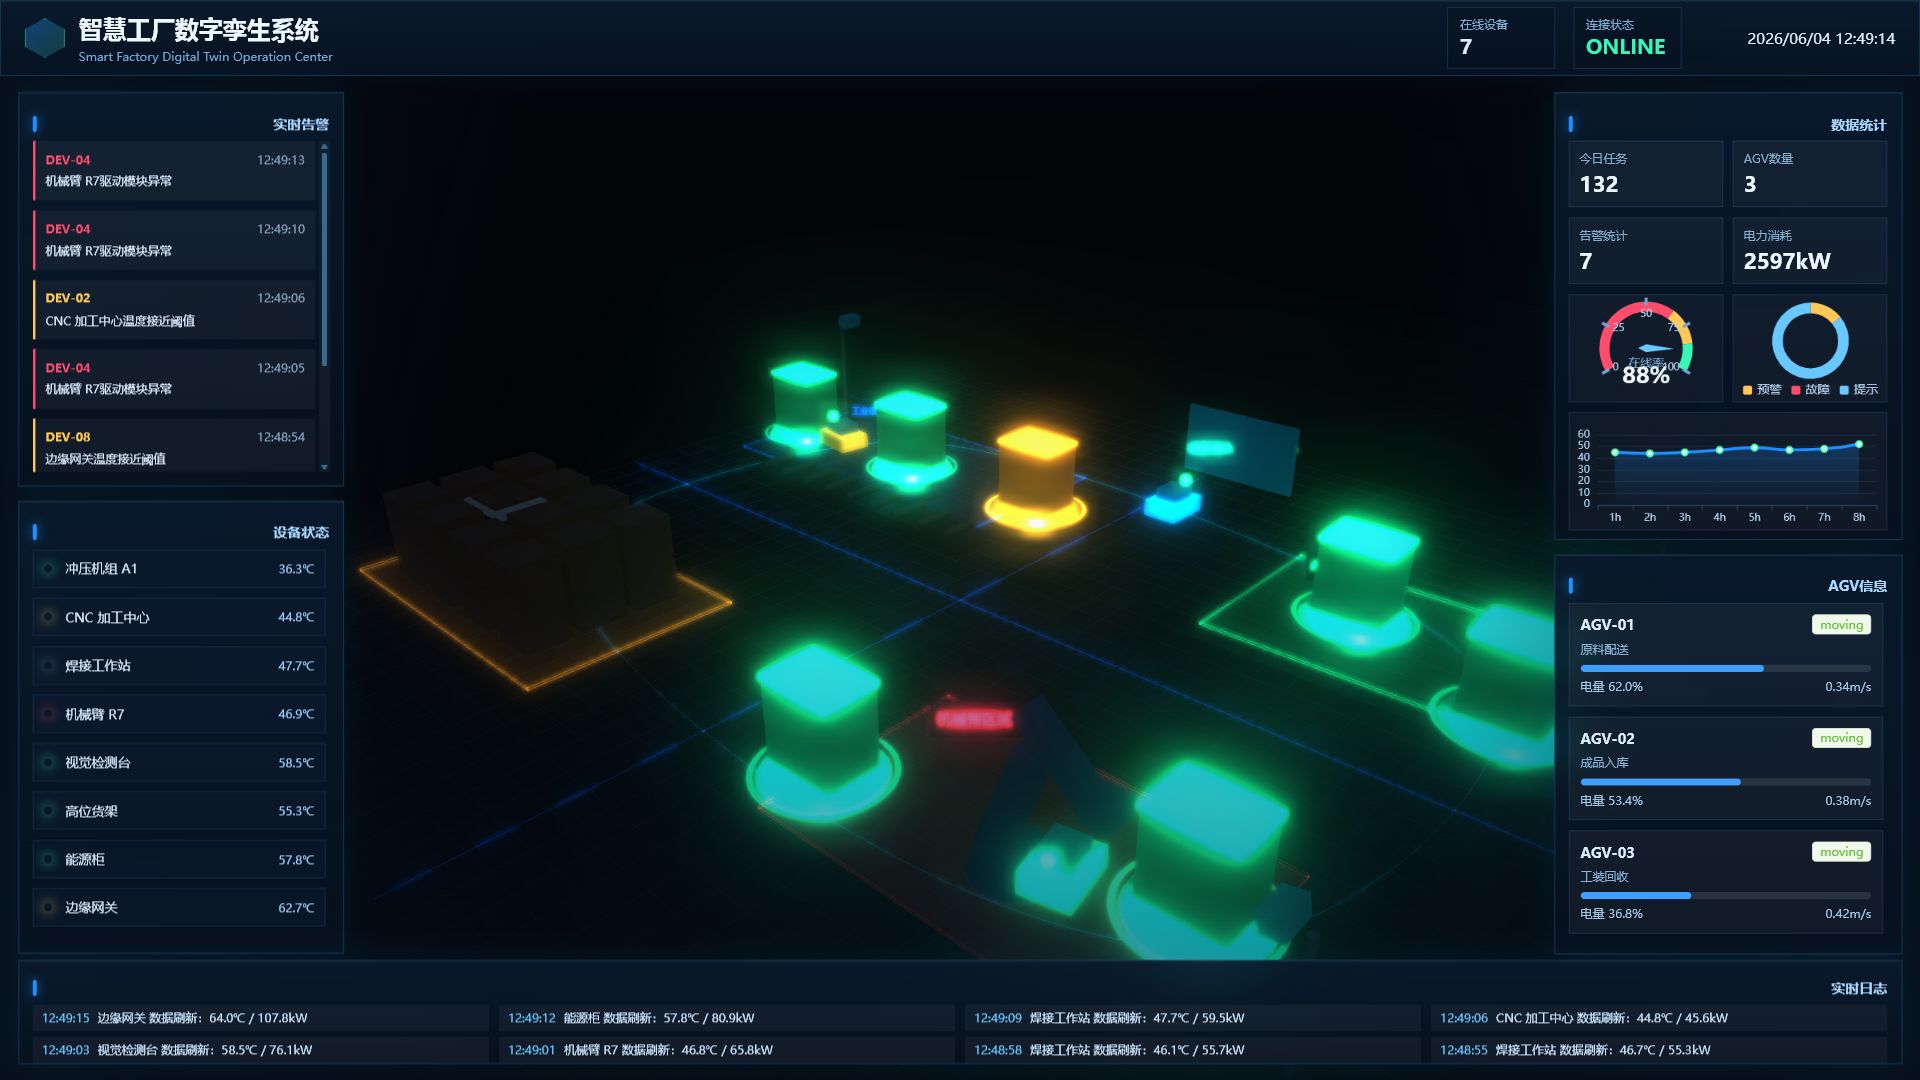Click the alarm list scroll-up arrow
Screen dimensions: 1920x1080
tap(324, 146)
